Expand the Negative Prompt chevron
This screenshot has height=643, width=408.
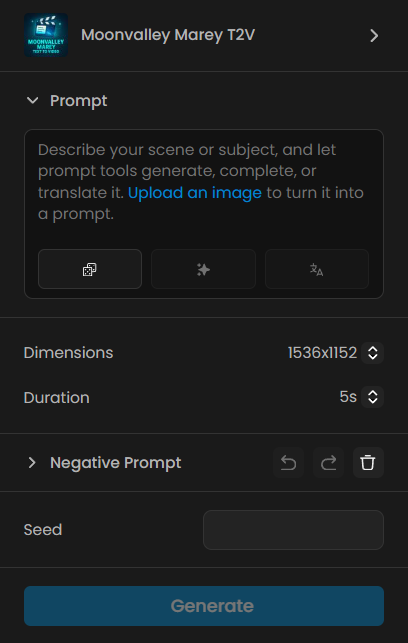click(32, 463)
